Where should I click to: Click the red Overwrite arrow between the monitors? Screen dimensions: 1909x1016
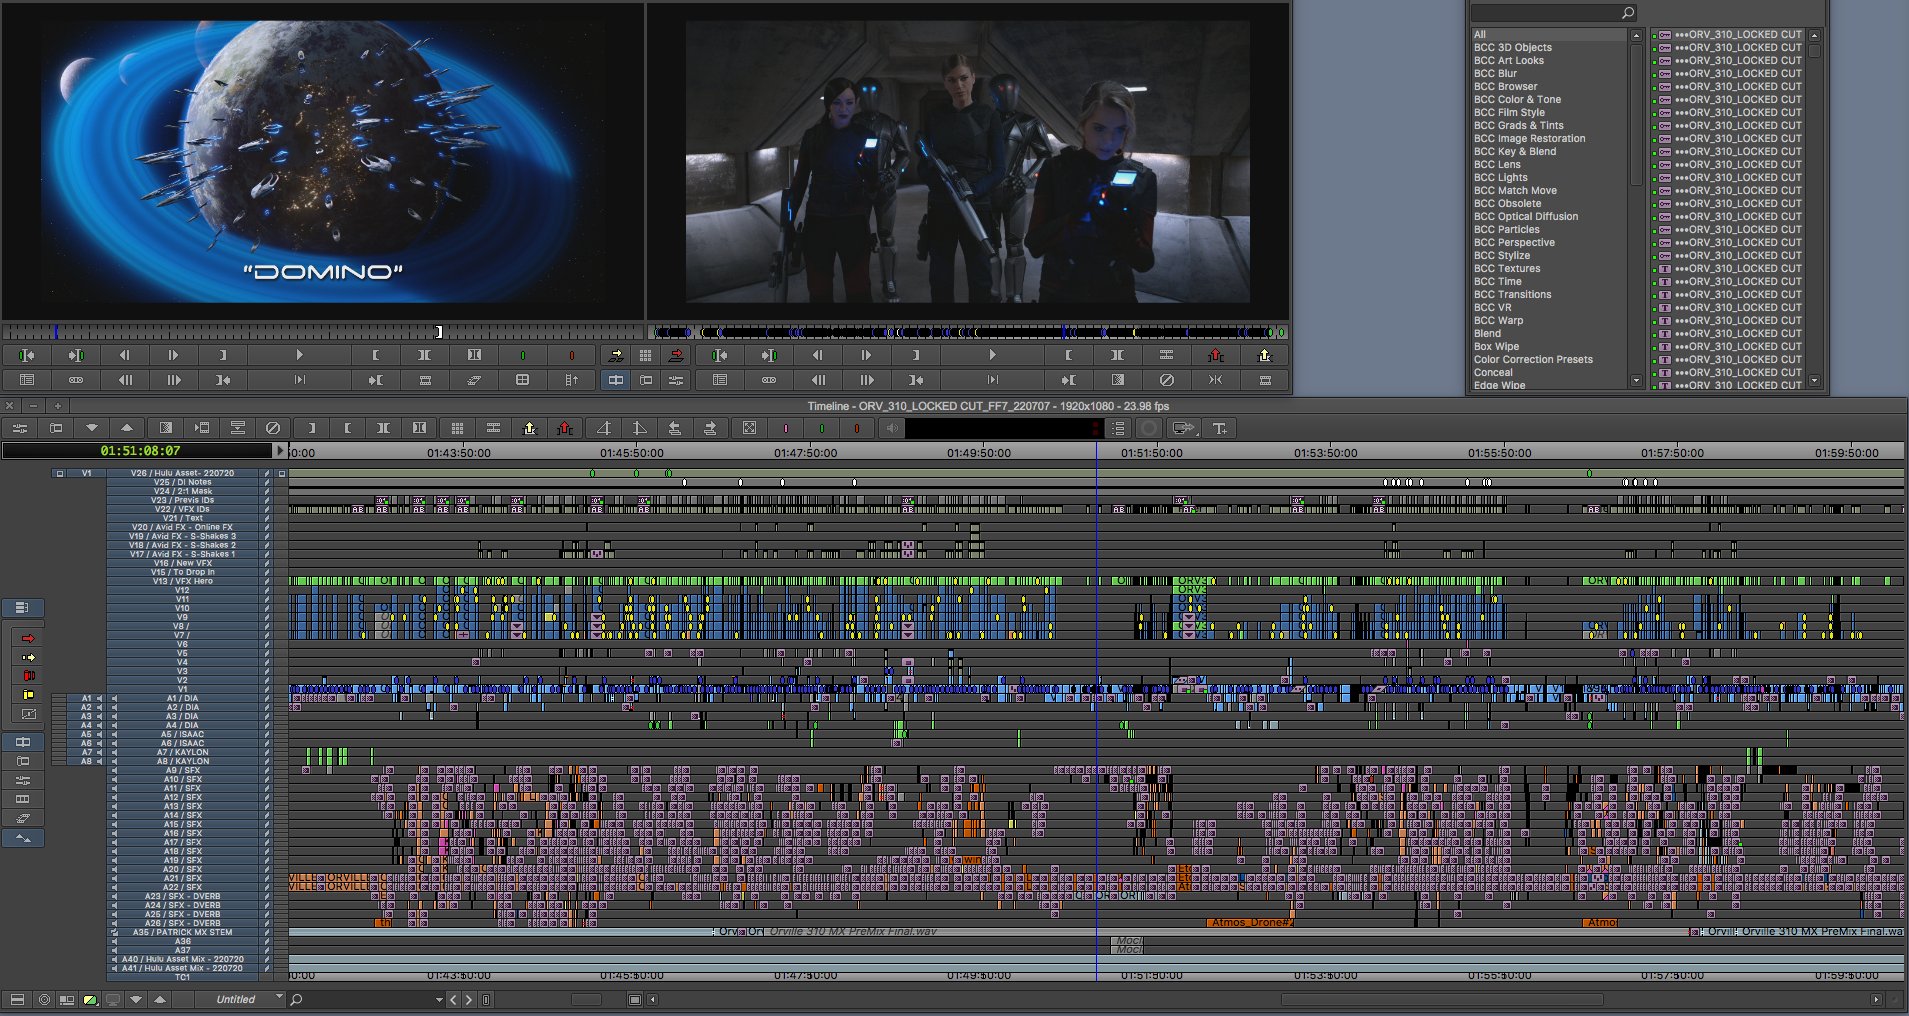pos(677,355)
